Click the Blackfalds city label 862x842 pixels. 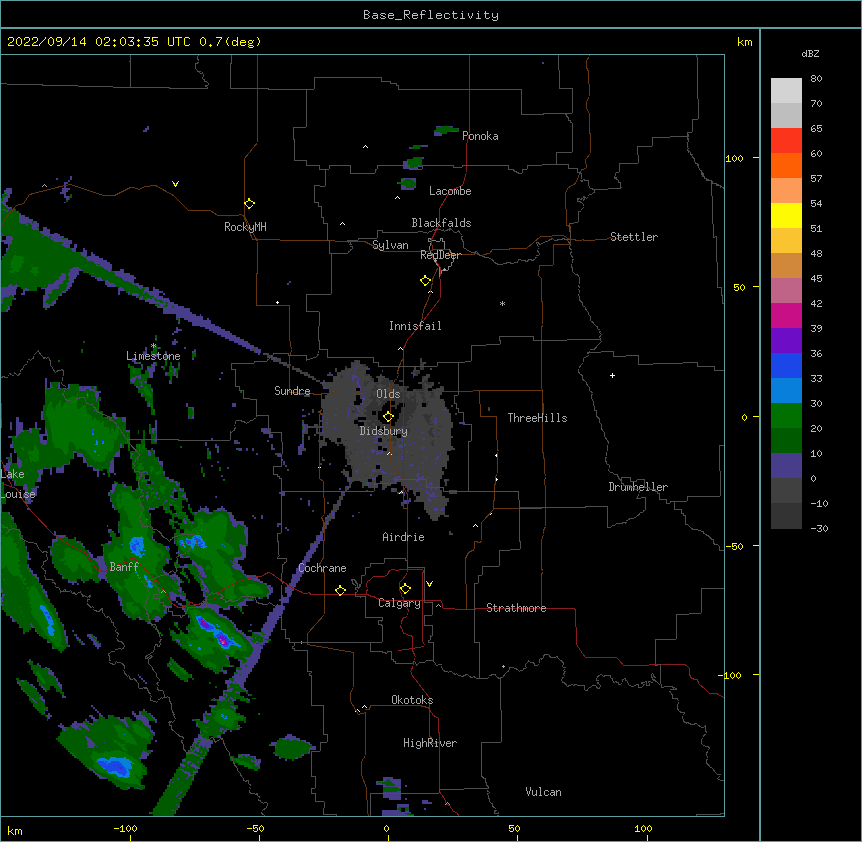441,223
